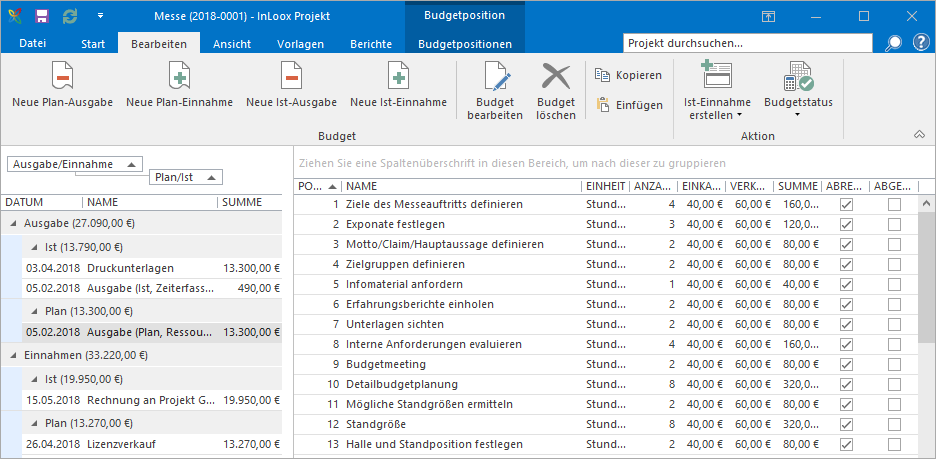Select Rechnung an Projekt G... entry
The width and height of the screenshot is (936, 459).
(152, 400)
